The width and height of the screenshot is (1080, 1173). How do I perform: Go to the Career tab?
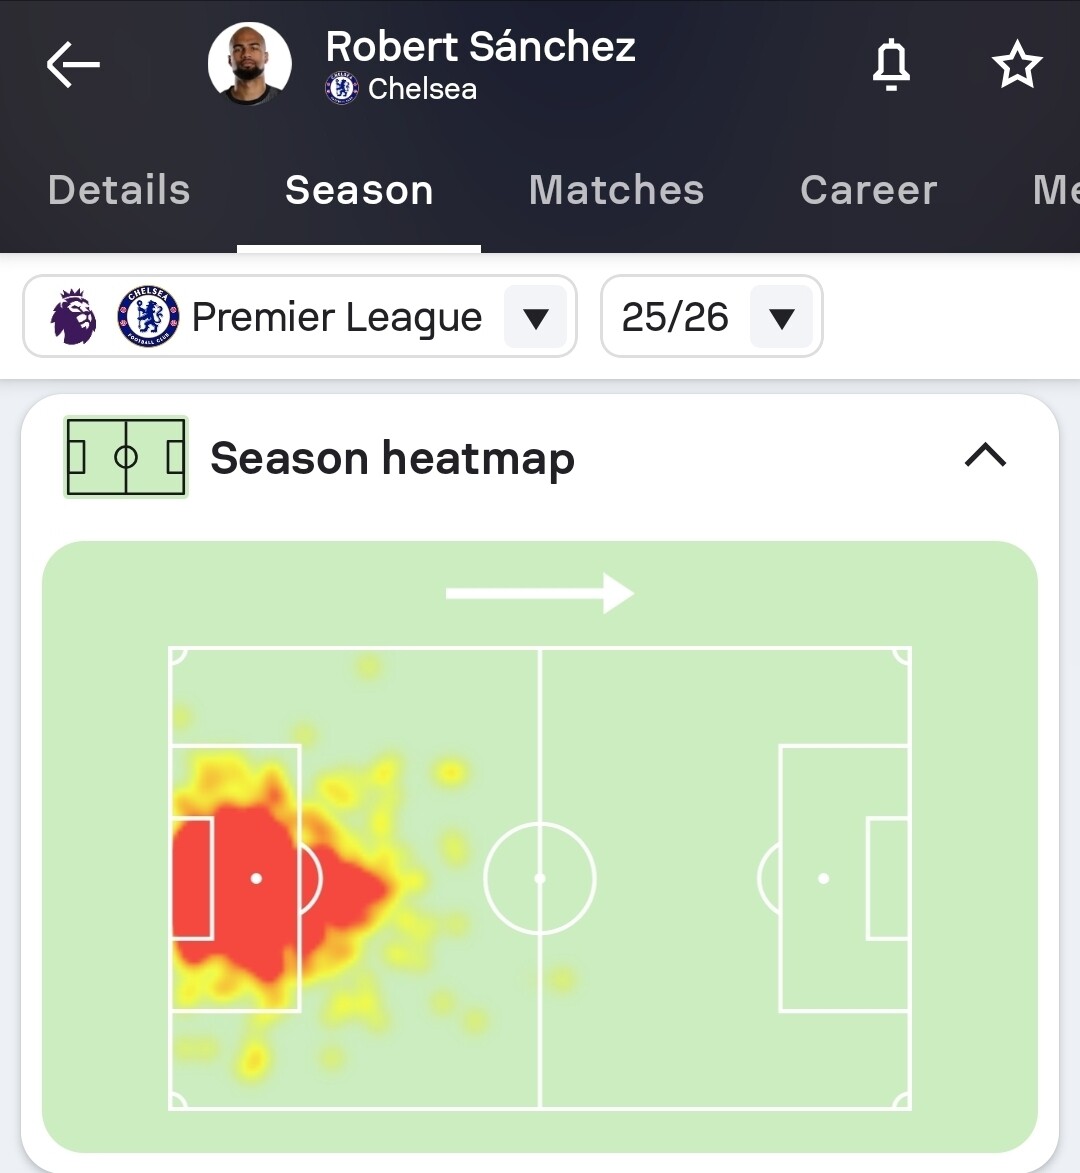tap(868, 190)
